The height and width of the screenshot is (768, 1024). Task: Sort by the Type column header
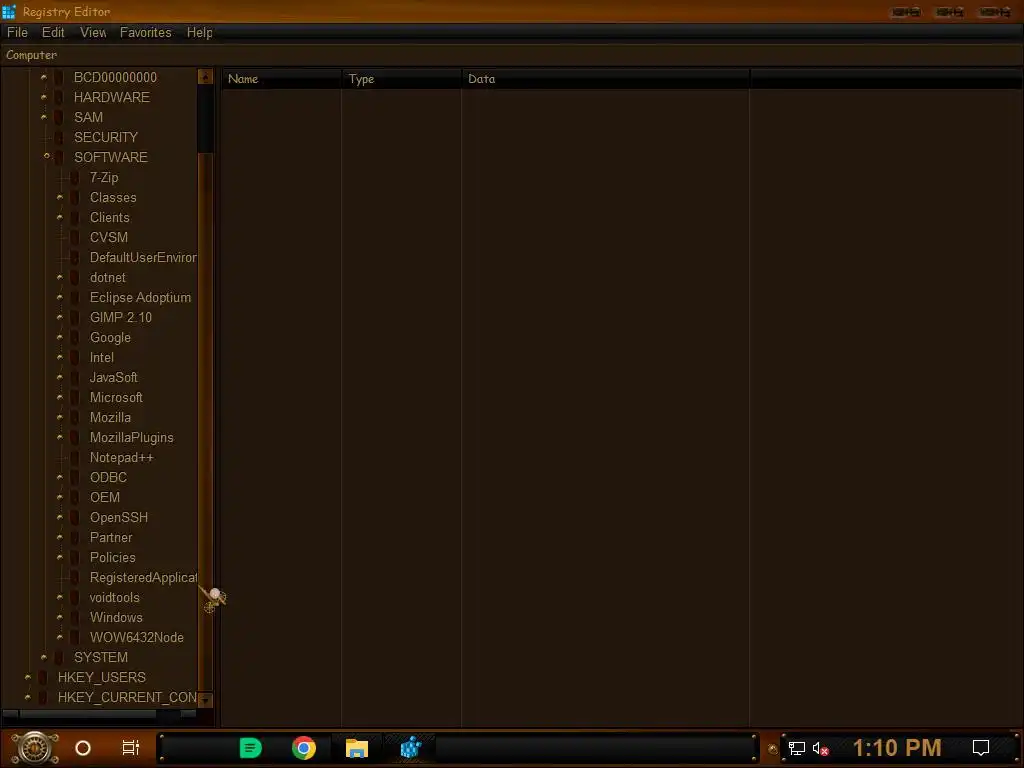pos(402,79)
